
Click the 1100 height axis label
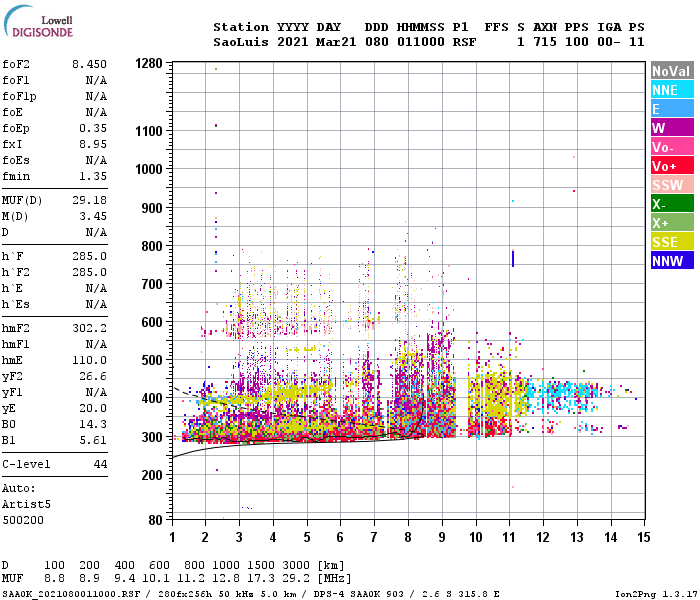[x=149, y=131]
